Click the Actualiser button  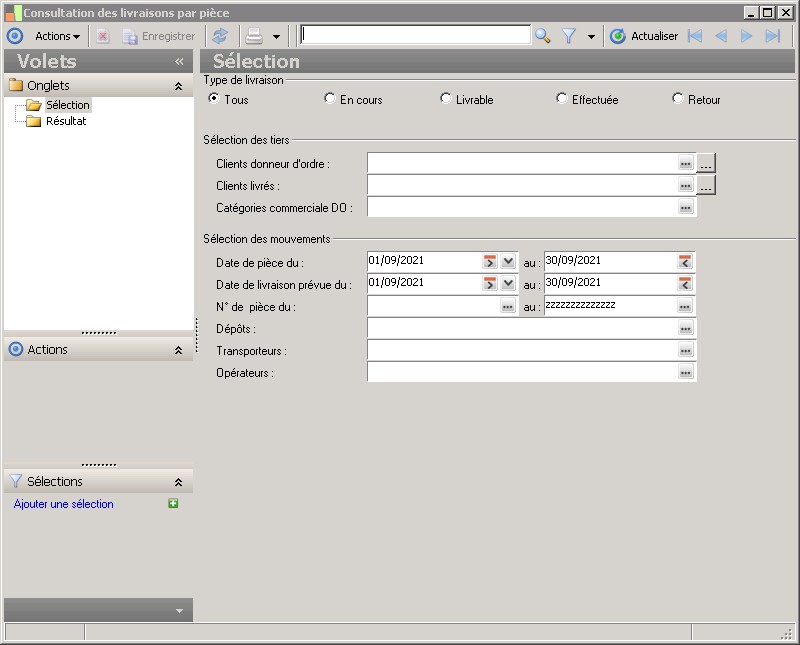(644, 36)
